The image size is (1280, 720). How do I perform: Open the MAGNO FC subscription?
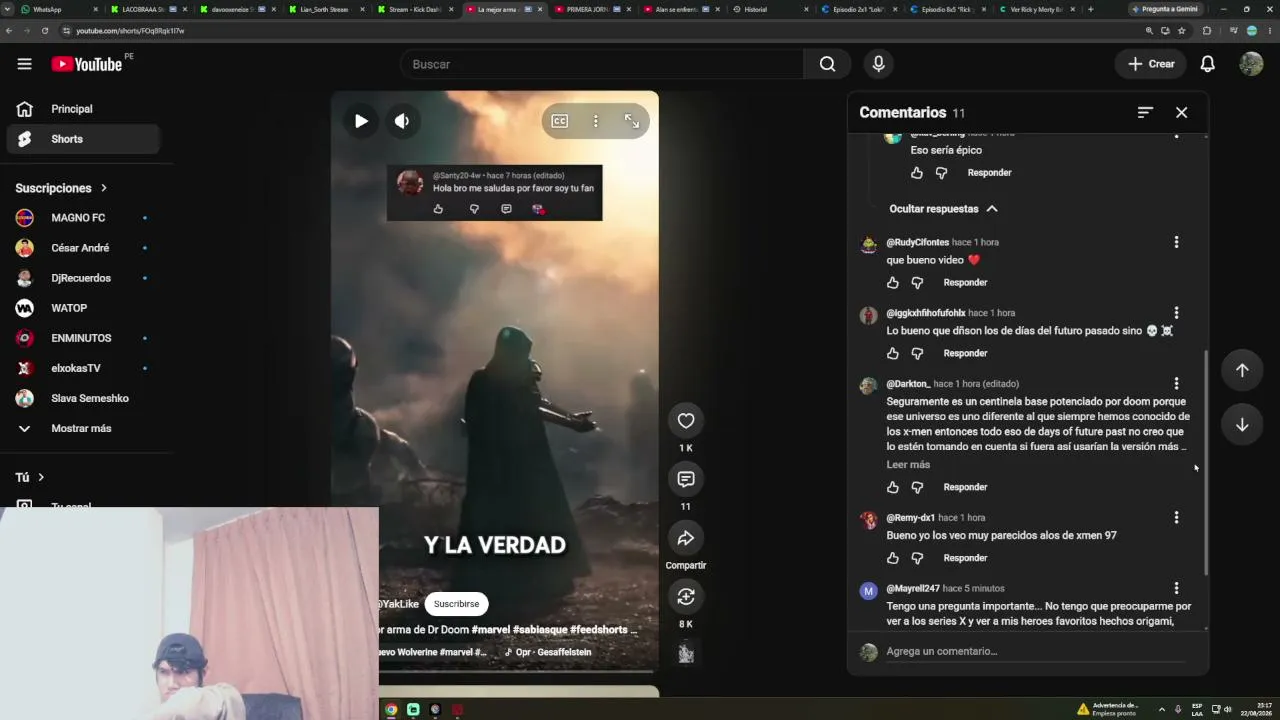[83, 218]
